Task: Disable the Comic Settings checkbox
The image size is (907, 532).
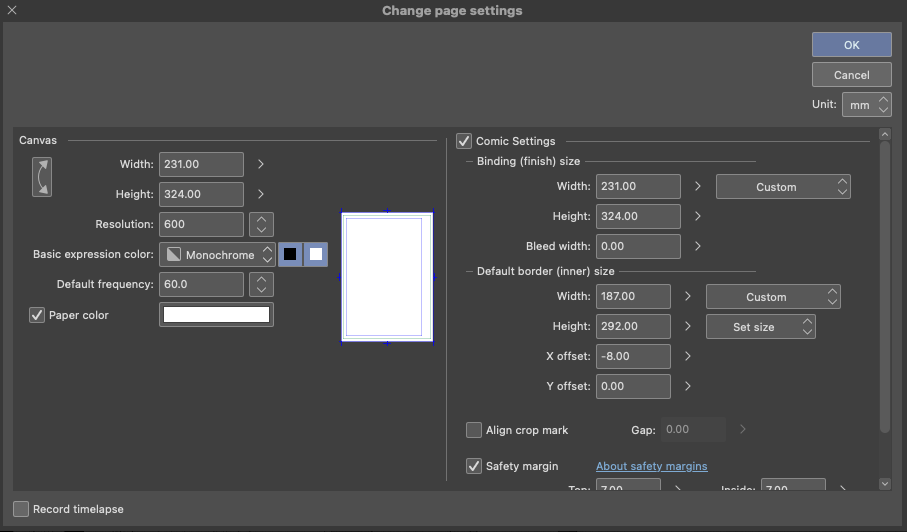Action: pyautogui.click(x=464, y=141)
